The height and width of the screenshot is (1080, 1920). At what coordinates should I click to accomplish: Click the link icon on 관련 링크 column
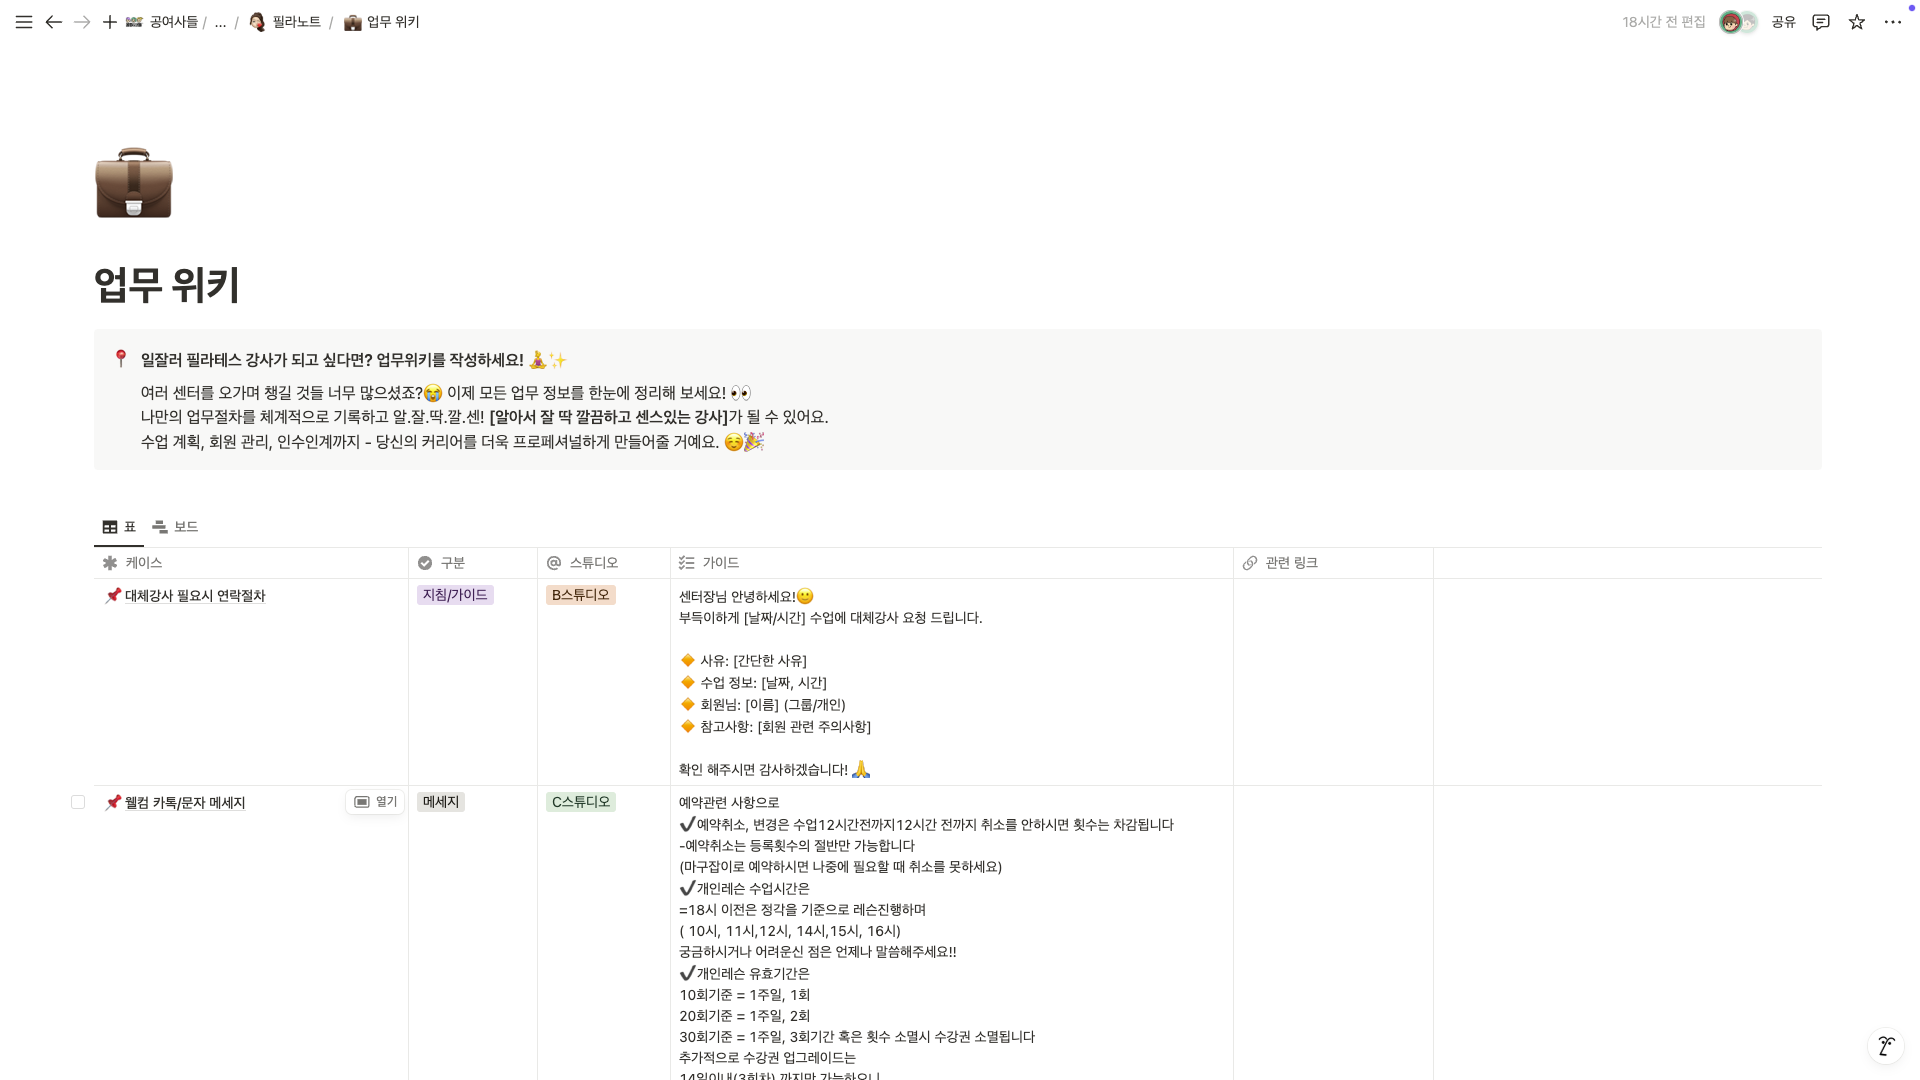pos(1249,563)
